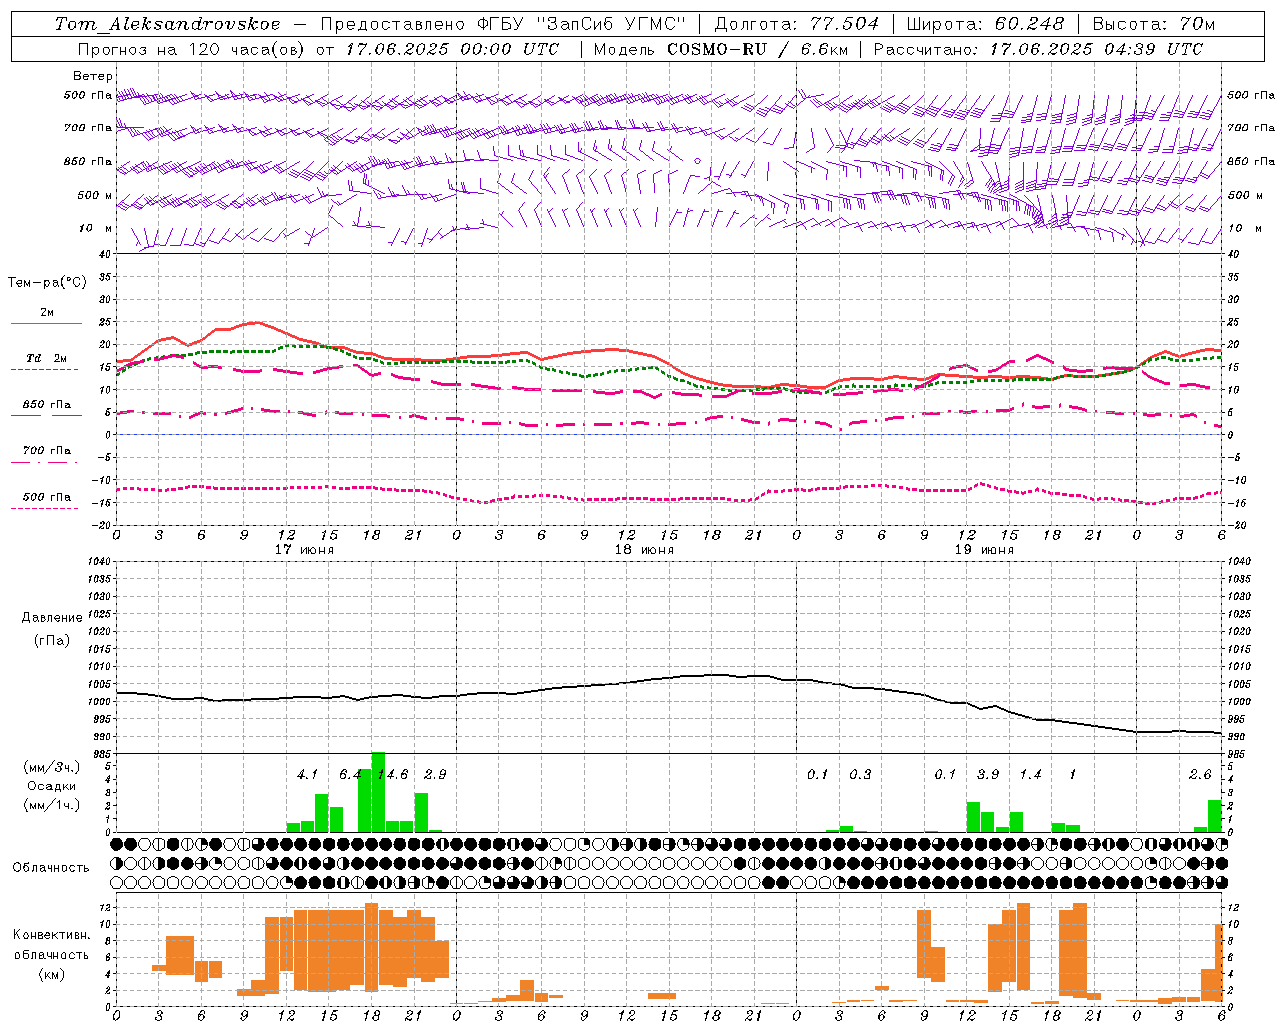This screenshot has height=1024, width=1280.
Task: Click the 'Облачность' cloud cover label
Action: [x=51, y=867]
